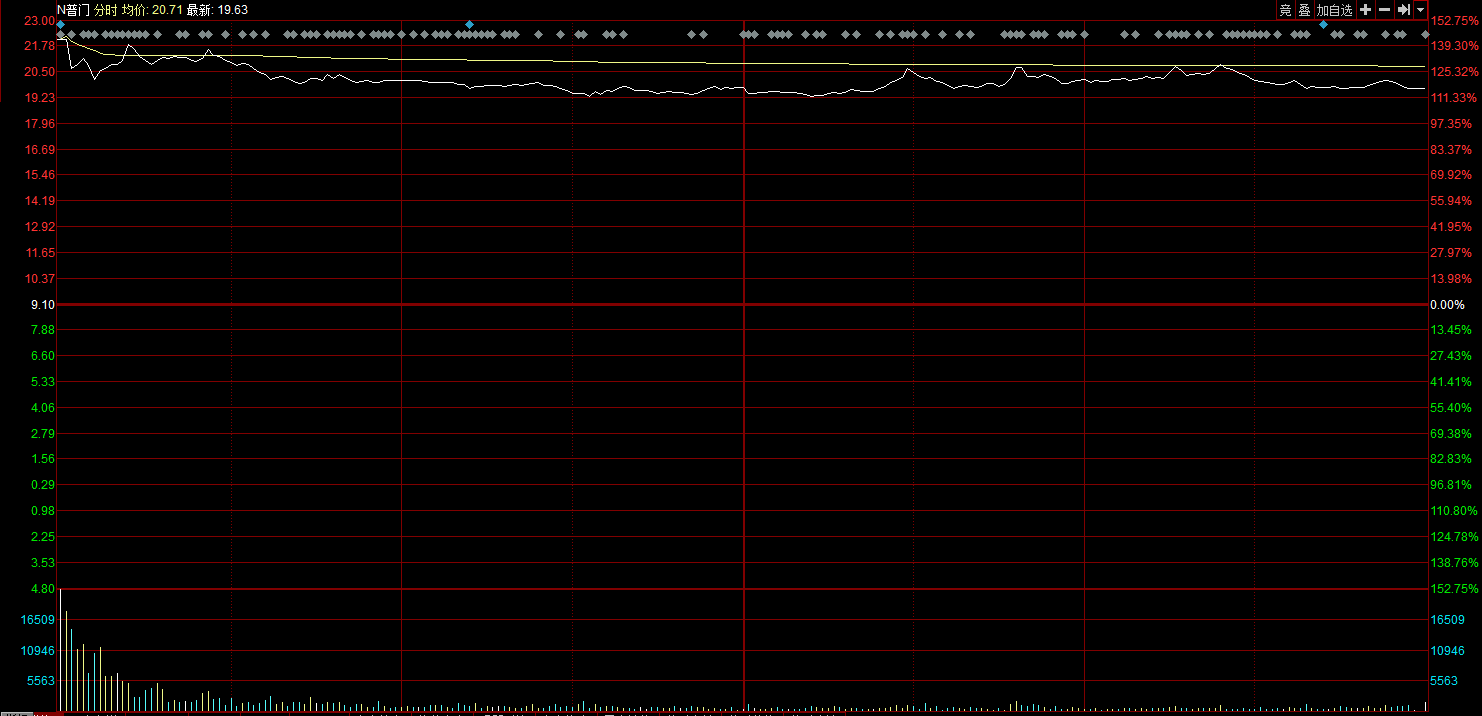Click the N普门 stock name label
This screenshot has height=716, width=1482.
click(73, 9)
